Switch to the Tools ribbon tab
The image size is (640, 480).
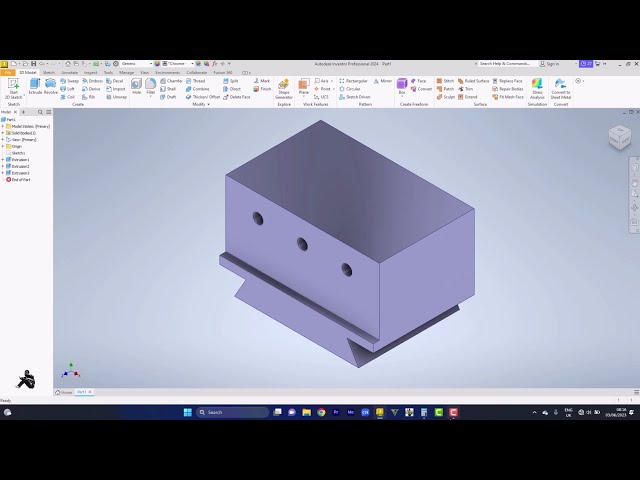tap(108, 73)
